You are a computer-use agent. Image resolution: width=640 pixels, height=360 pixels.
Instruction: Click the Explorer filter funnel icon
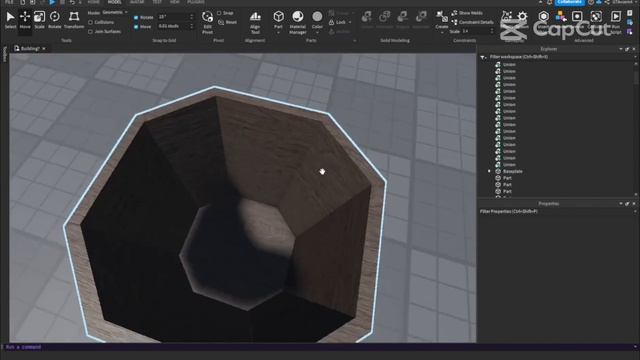pos(483,57)
